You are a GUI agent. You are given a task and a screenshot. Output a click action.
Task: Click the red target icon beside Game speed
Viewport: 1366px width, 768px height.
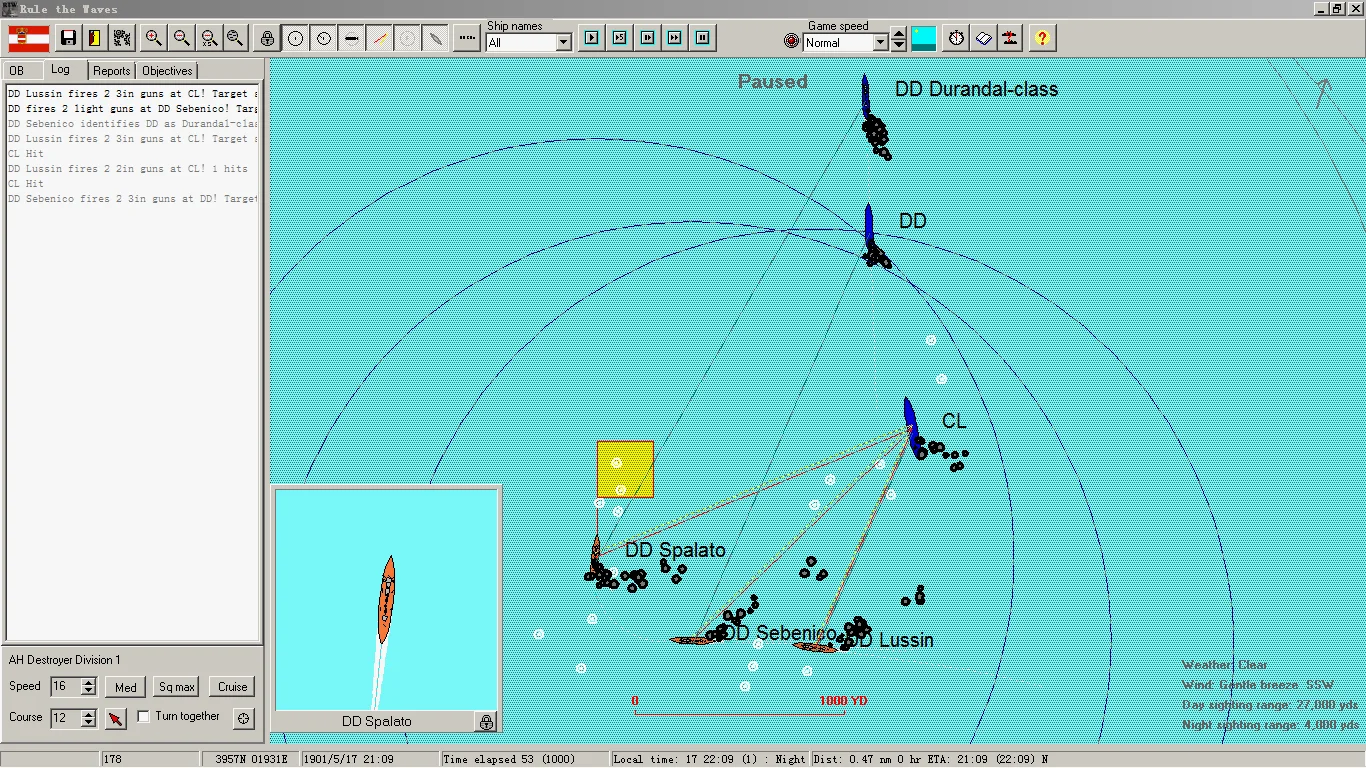(792, 42)
